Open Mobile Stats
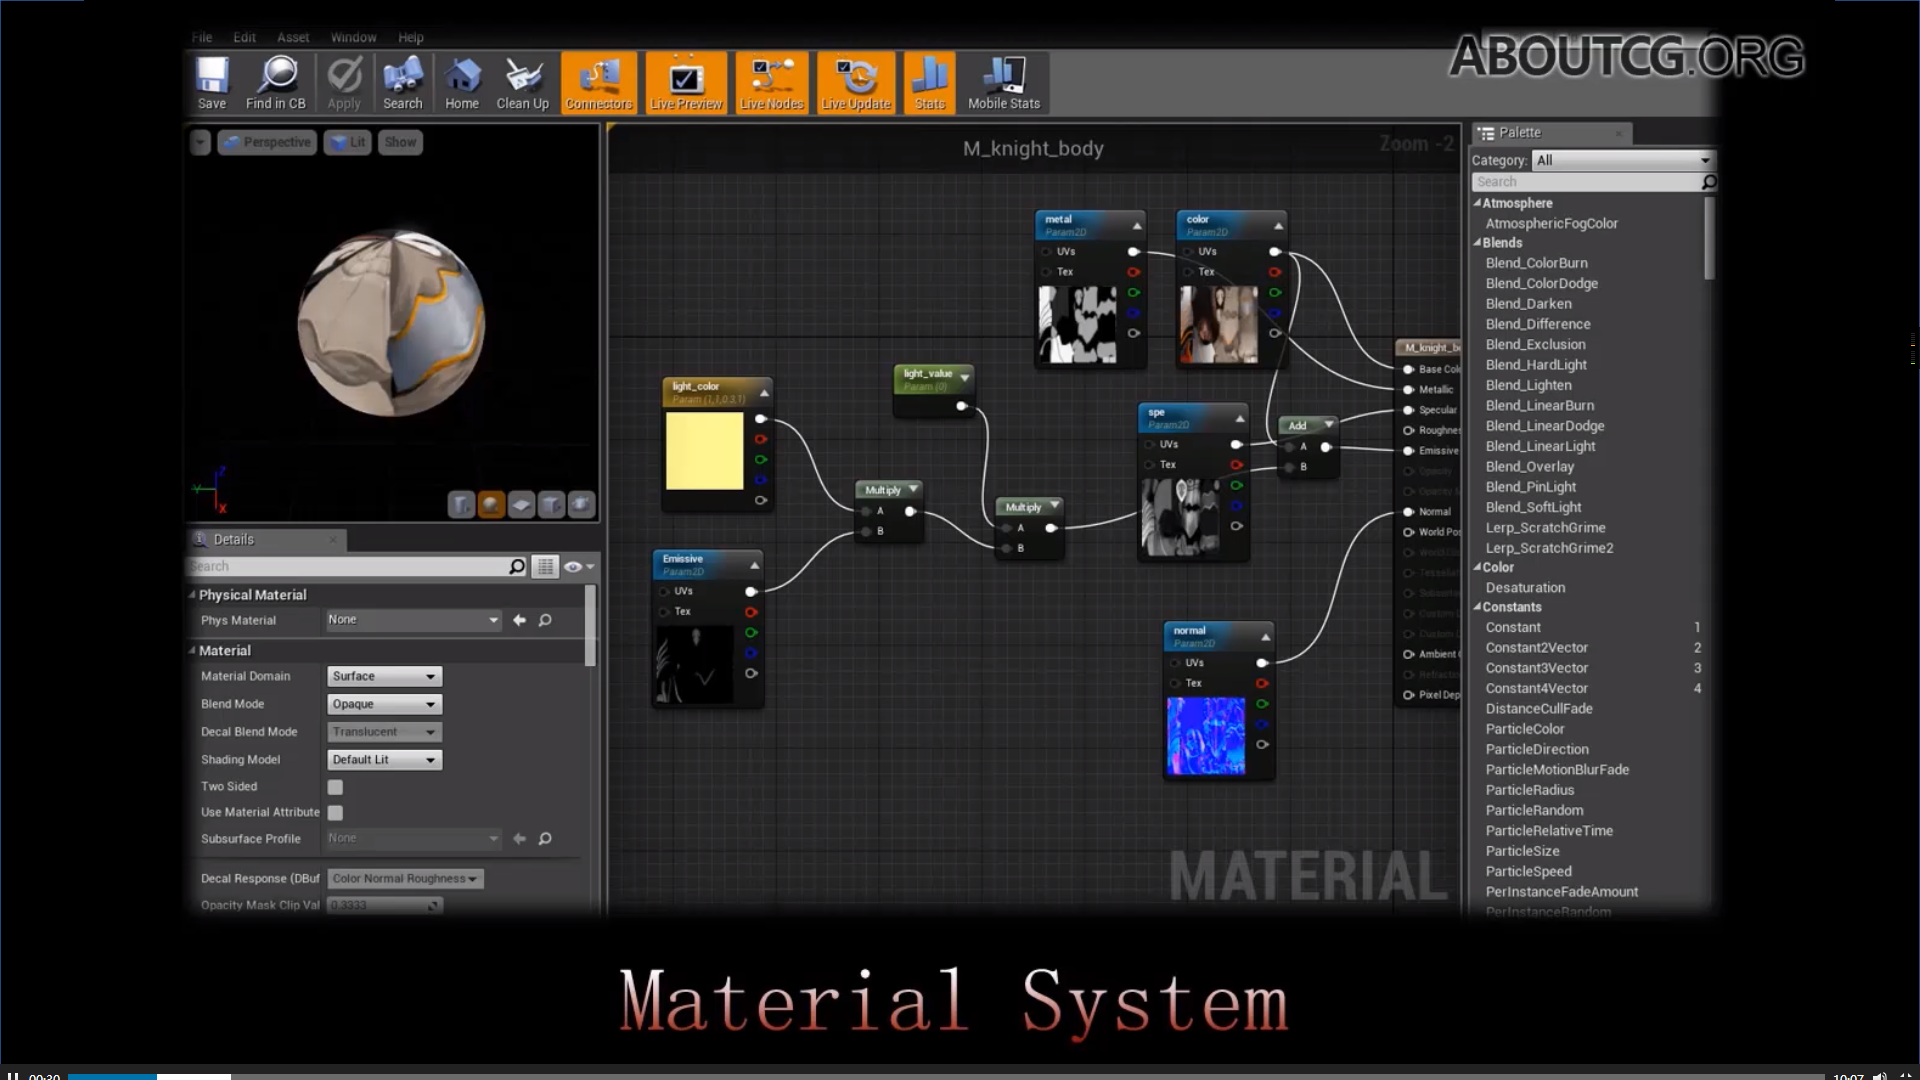1920x1080 pixels. (x=1004, y=83)
